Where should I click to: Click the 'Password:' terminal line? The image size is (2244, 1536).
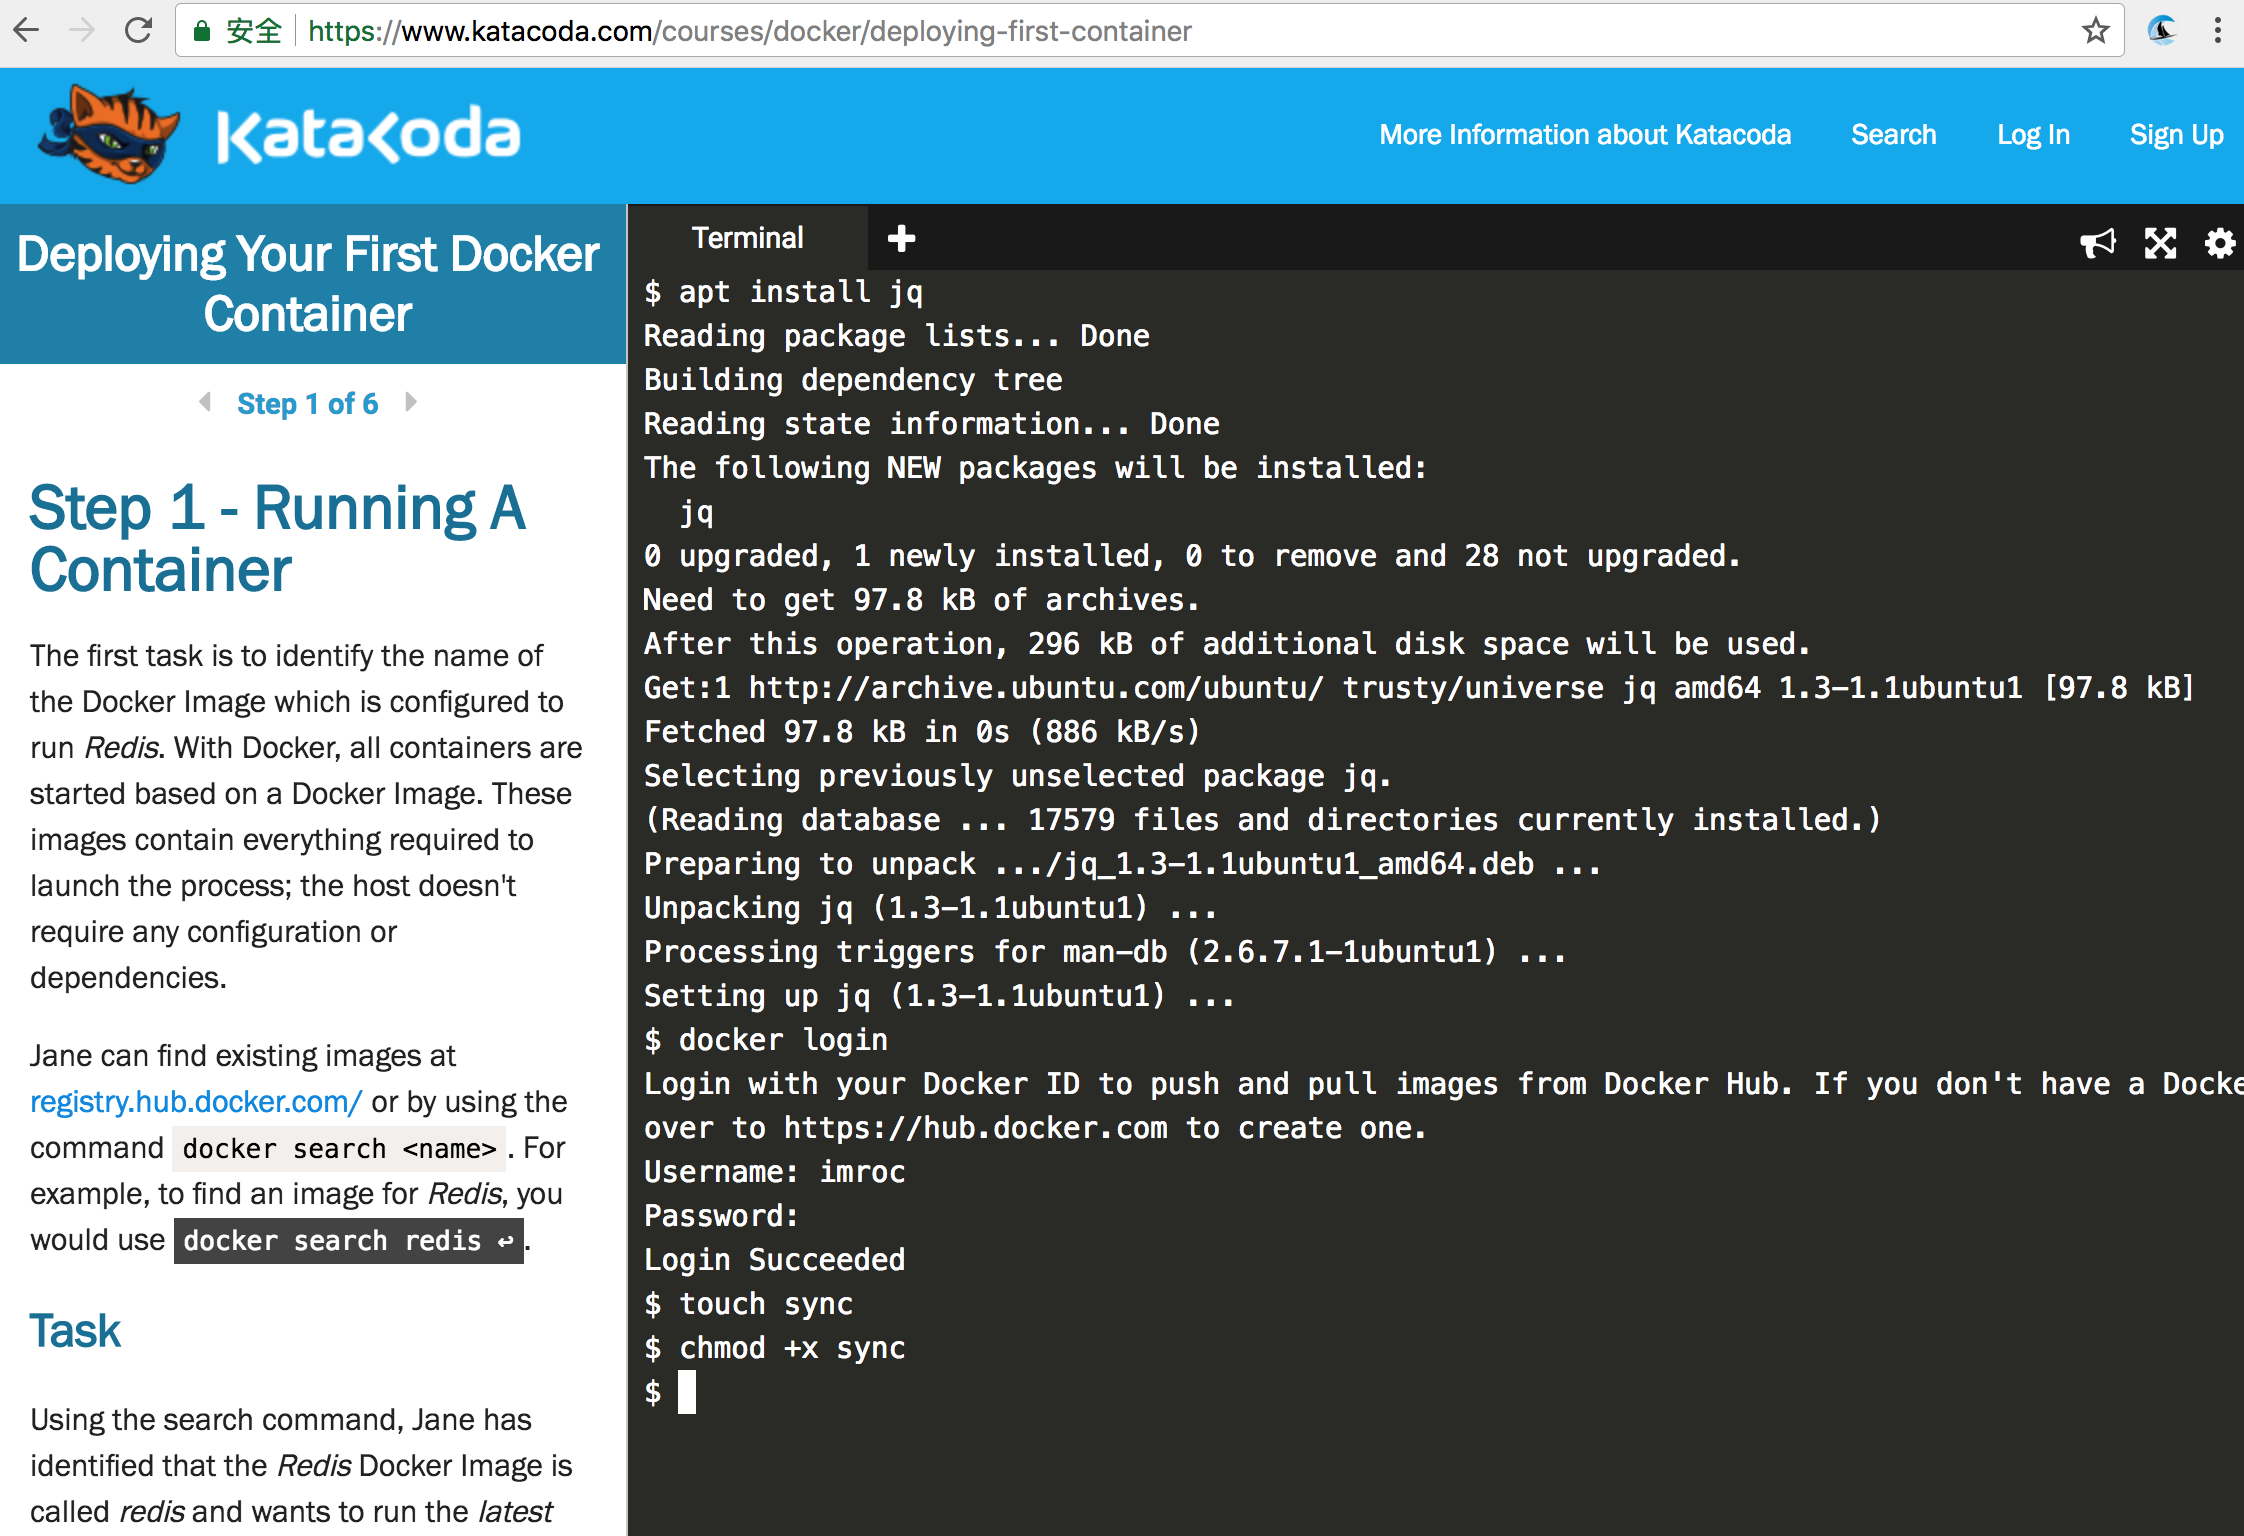pyautogui.click(x=721, y=1216)
